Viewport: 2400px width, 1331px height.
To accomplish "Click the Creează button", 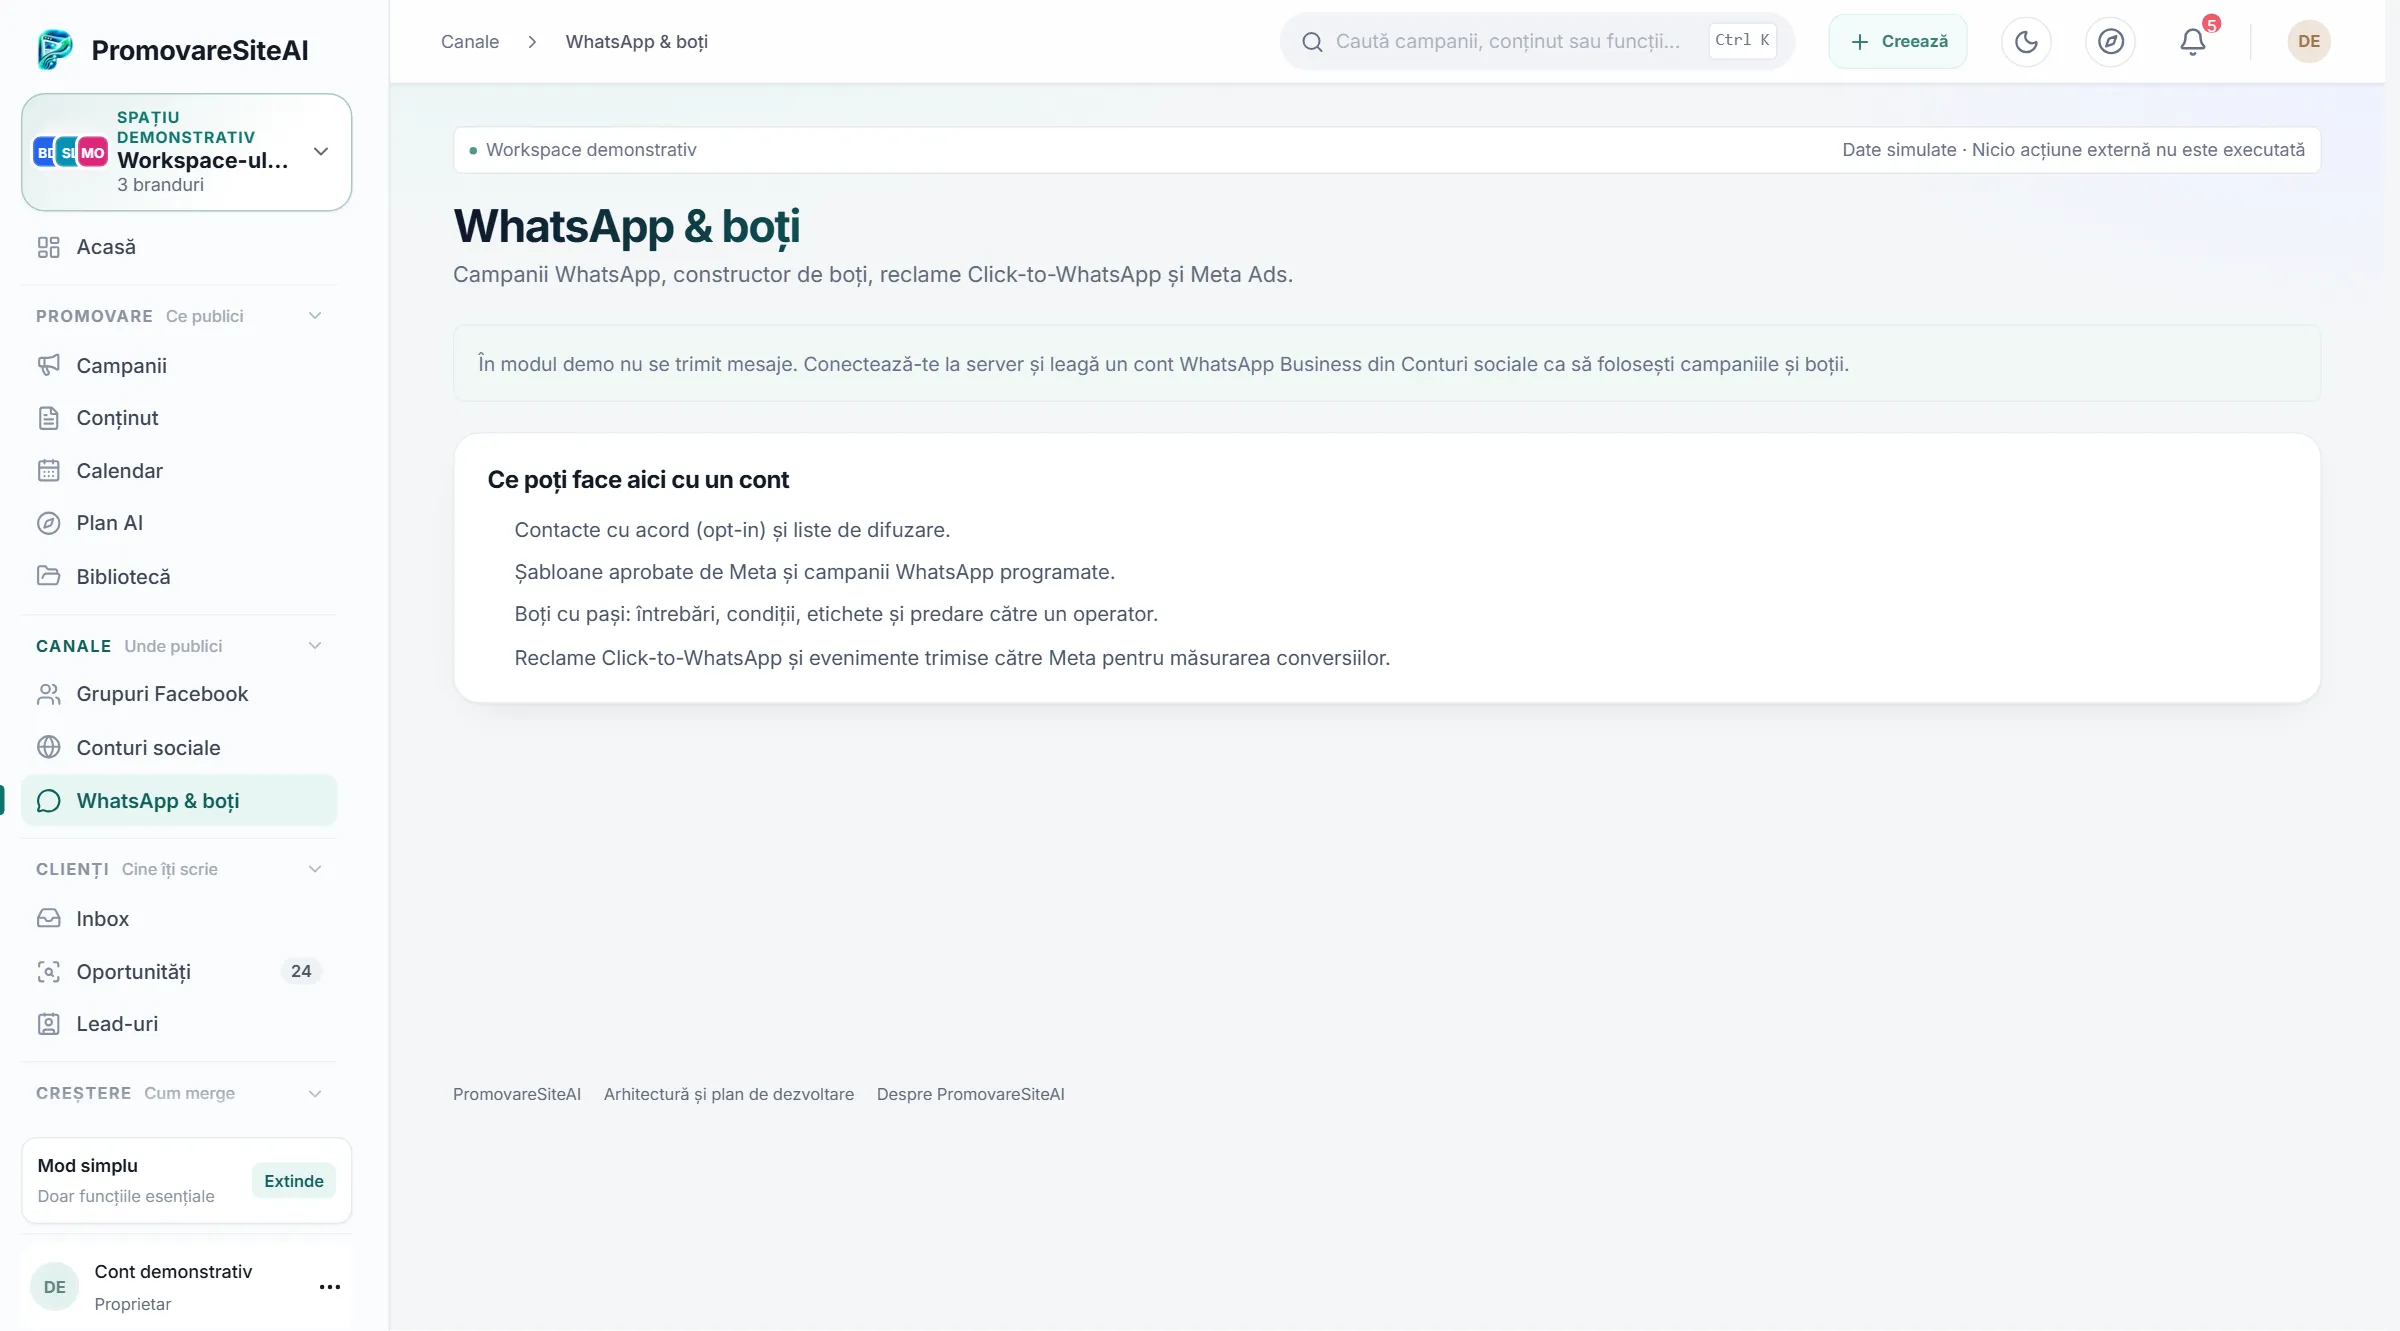I will (1898, 41).
